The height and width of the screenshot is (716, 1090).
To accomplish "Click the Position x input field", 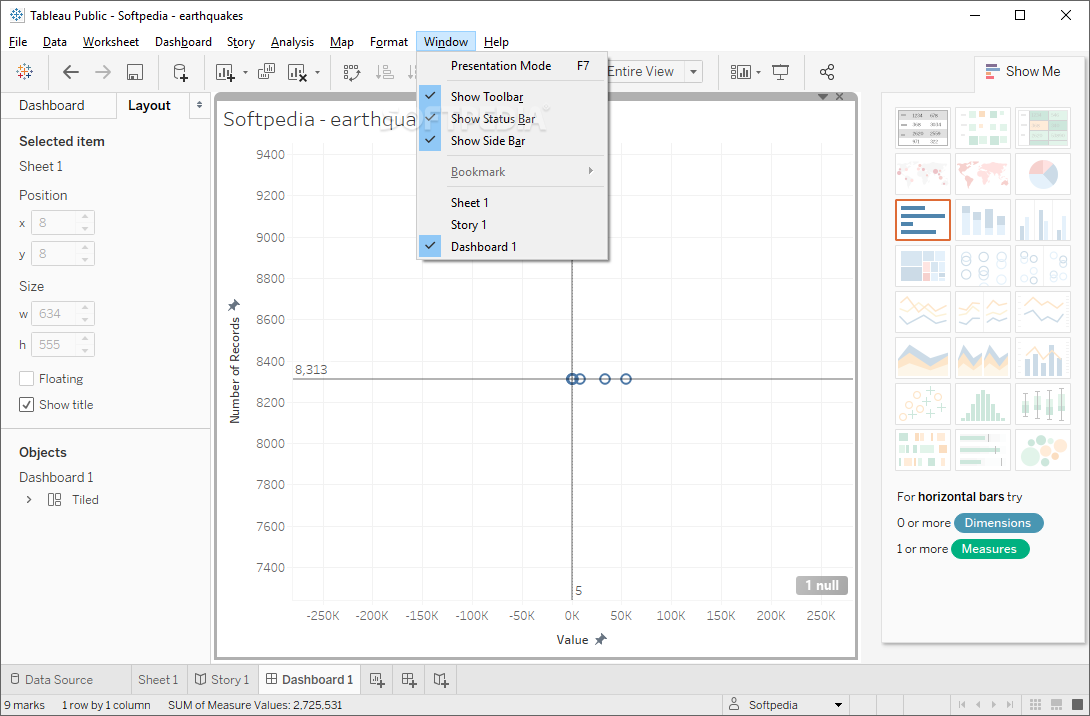I will point(54,223).
